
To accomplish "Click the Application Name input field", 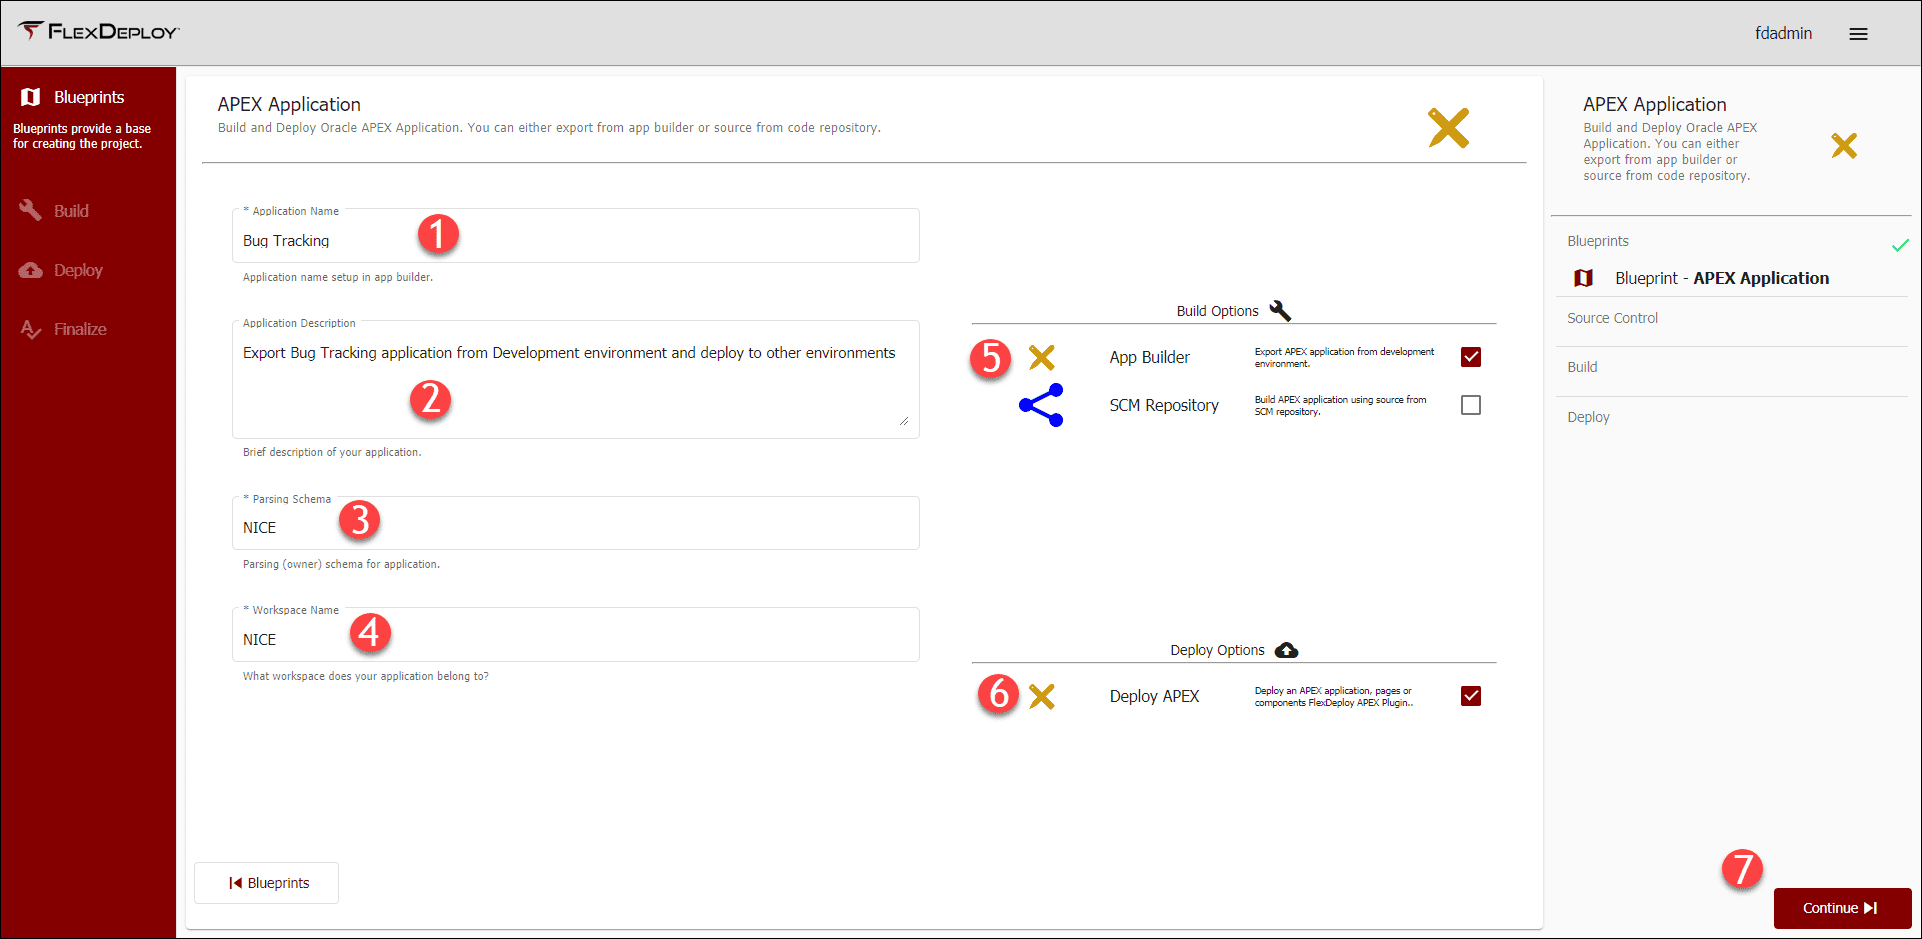I will tap(576, 236).
